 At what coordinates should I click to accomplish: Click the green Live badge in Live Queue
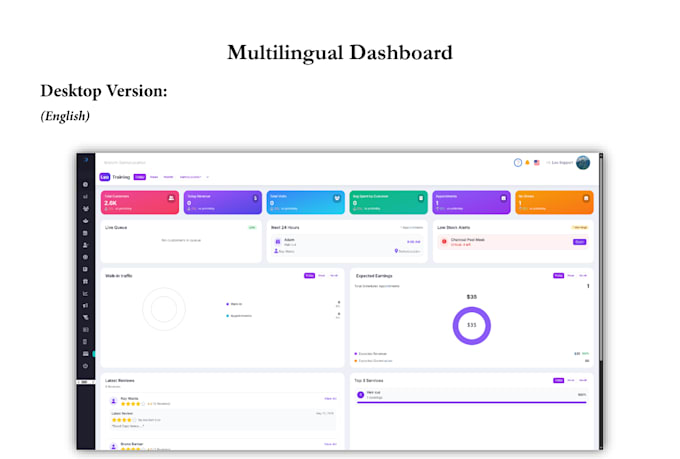[x=252, y=227]
